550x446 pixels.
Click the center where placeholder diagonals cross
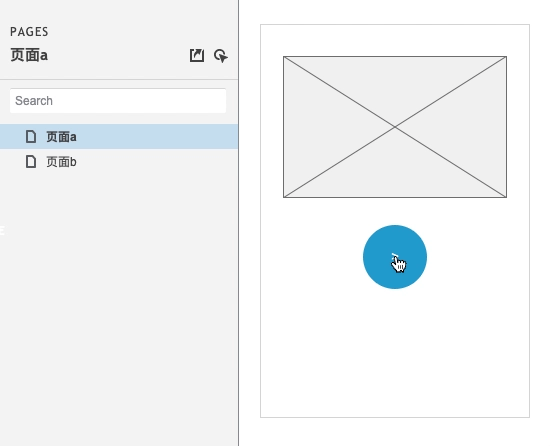[x=395, y=127]
